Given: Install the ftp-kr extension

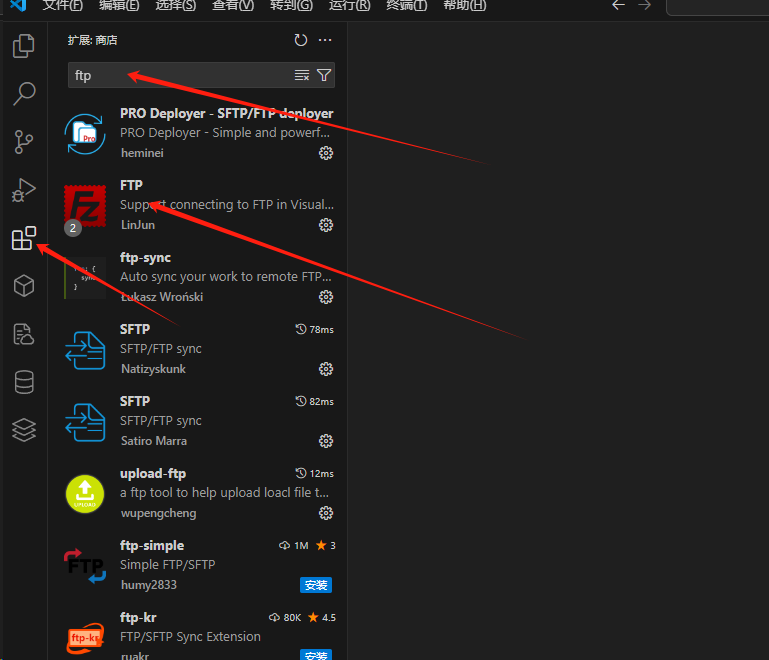Looking at the screenshot, I should tap(316, 655).
